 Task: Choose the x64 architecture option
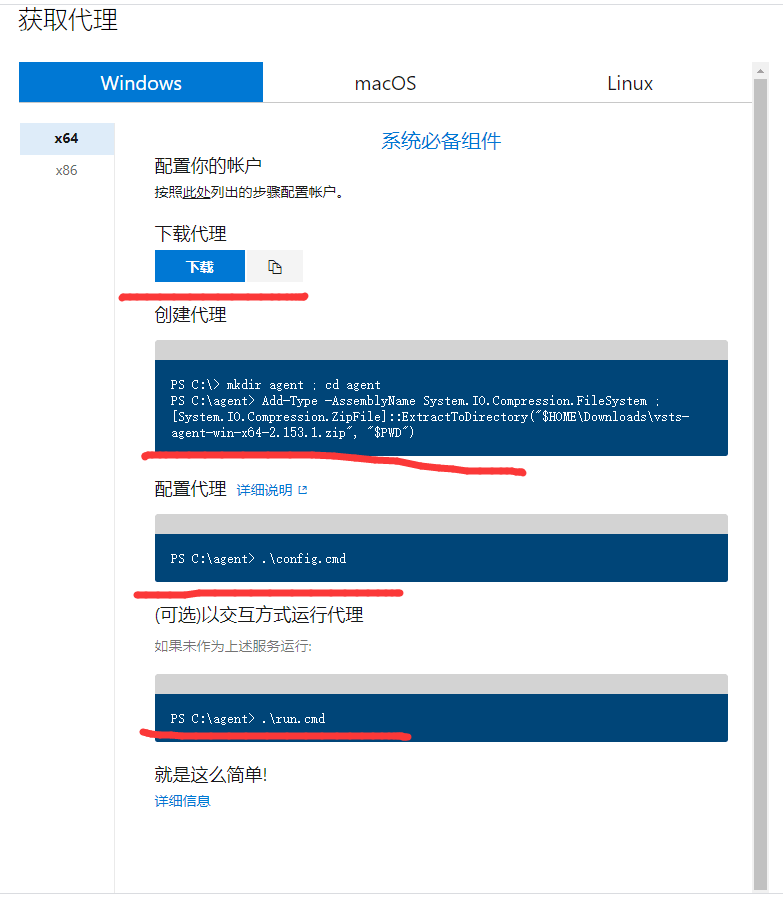(x=67, y=139)
